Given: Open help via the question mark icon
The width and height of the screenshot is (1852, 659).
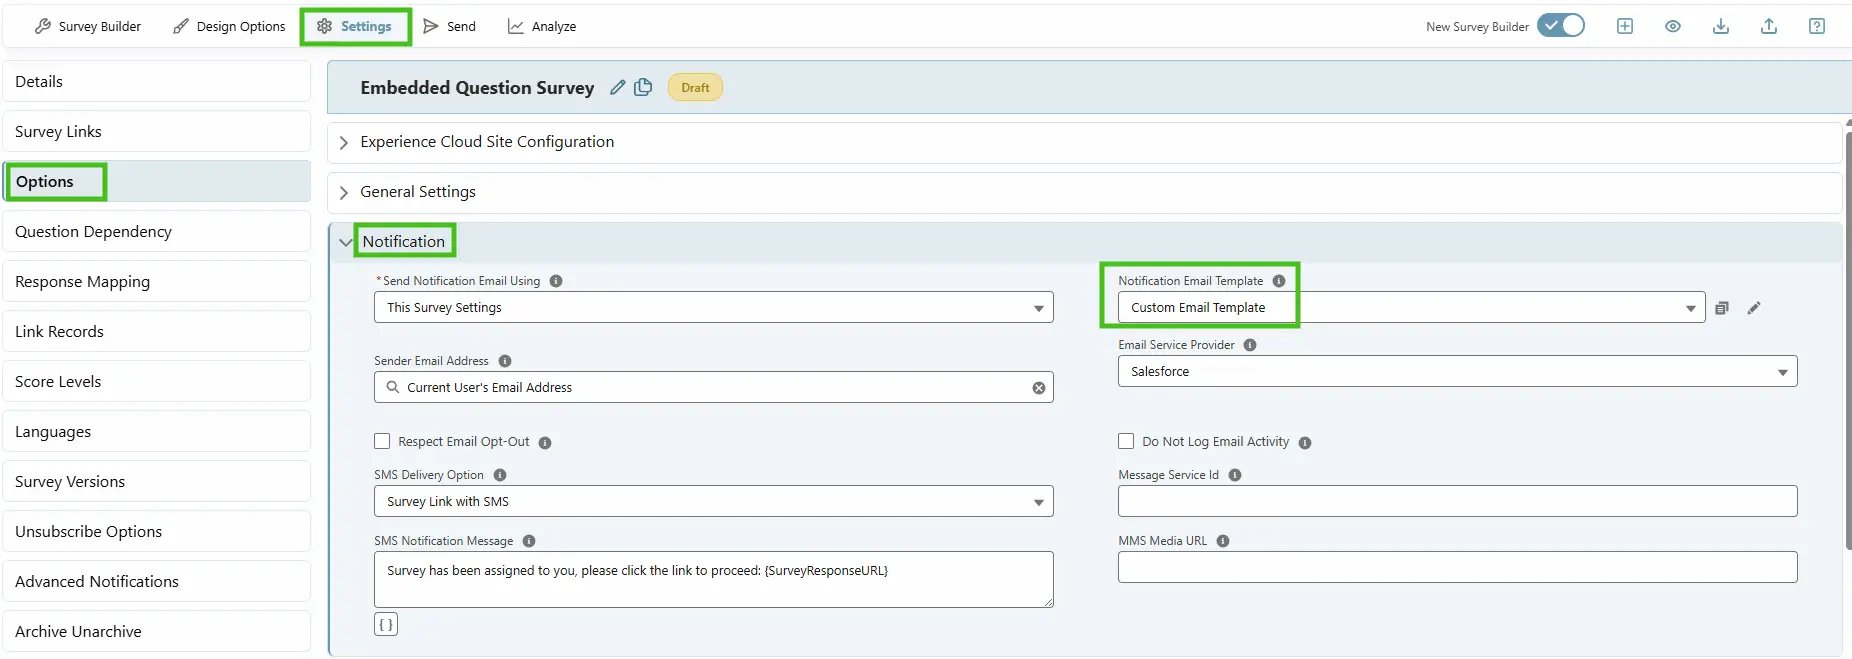Looking at the screenshot, I should pos(1817,26).
